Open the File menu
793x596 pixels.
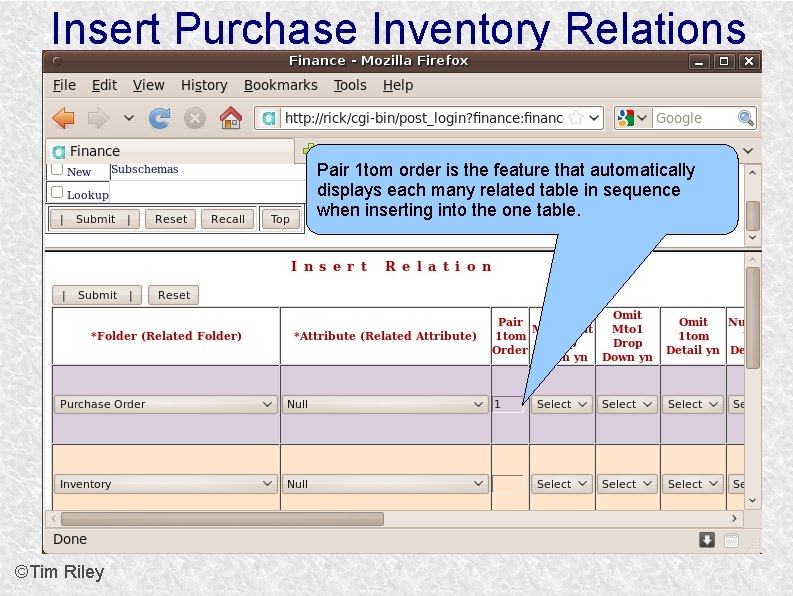click(64, 85)
